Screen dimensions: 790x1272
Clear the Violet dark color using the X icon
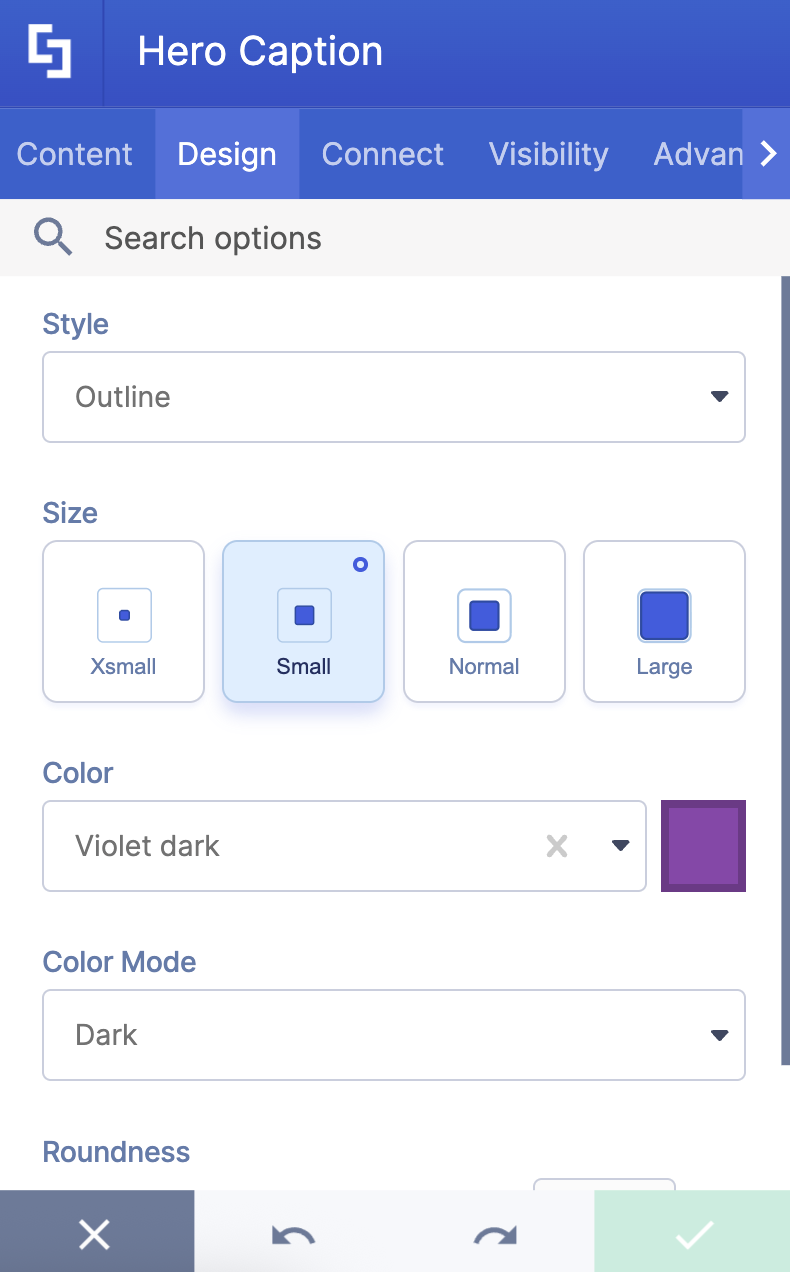click(x=557, y=846)
